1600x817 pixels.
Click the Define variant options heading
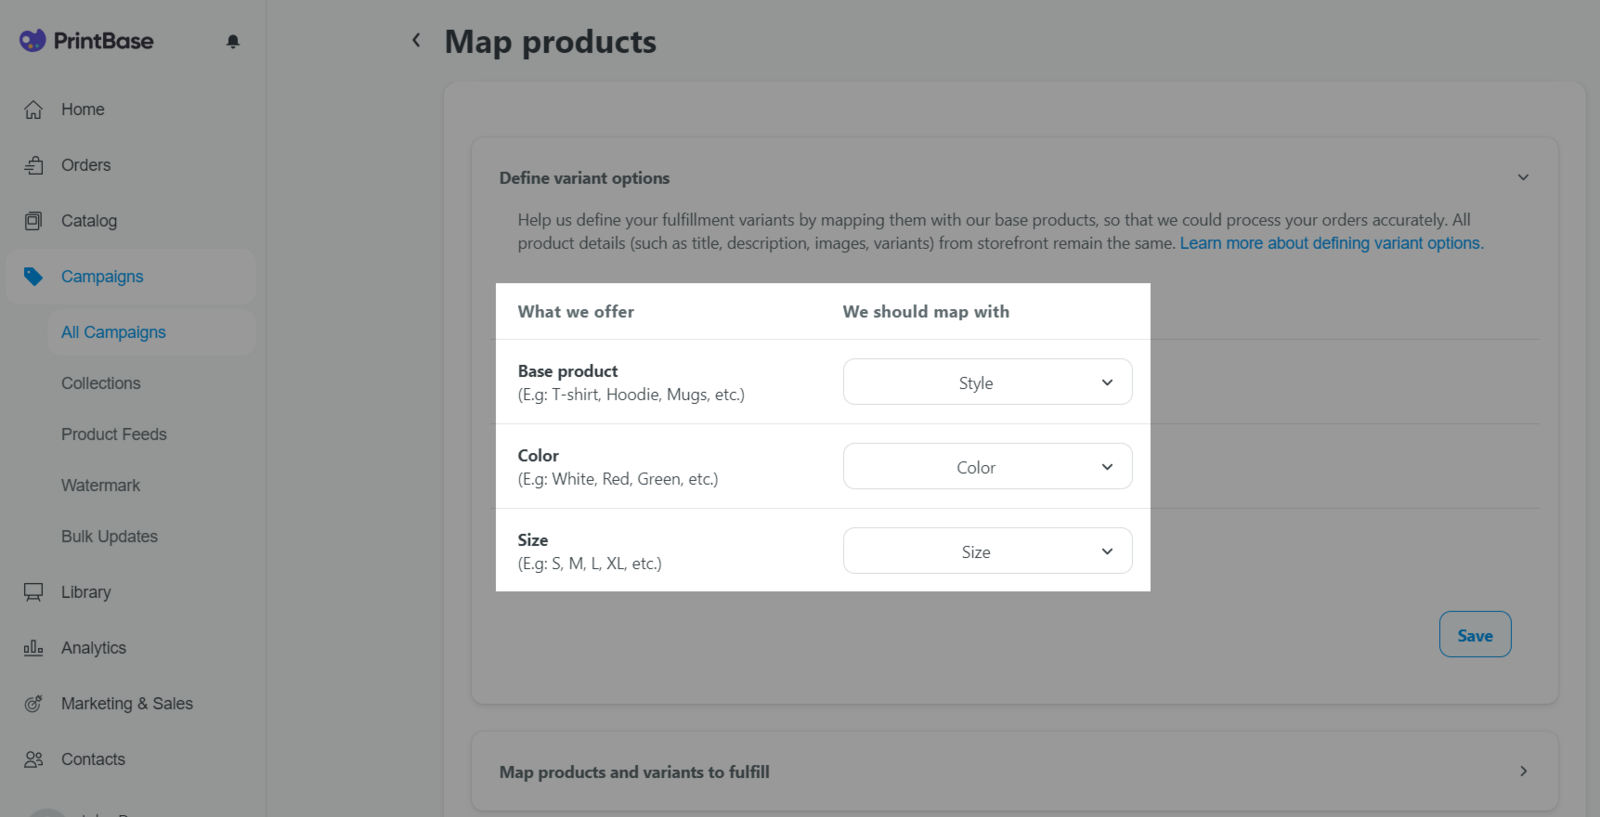(585, 178)
